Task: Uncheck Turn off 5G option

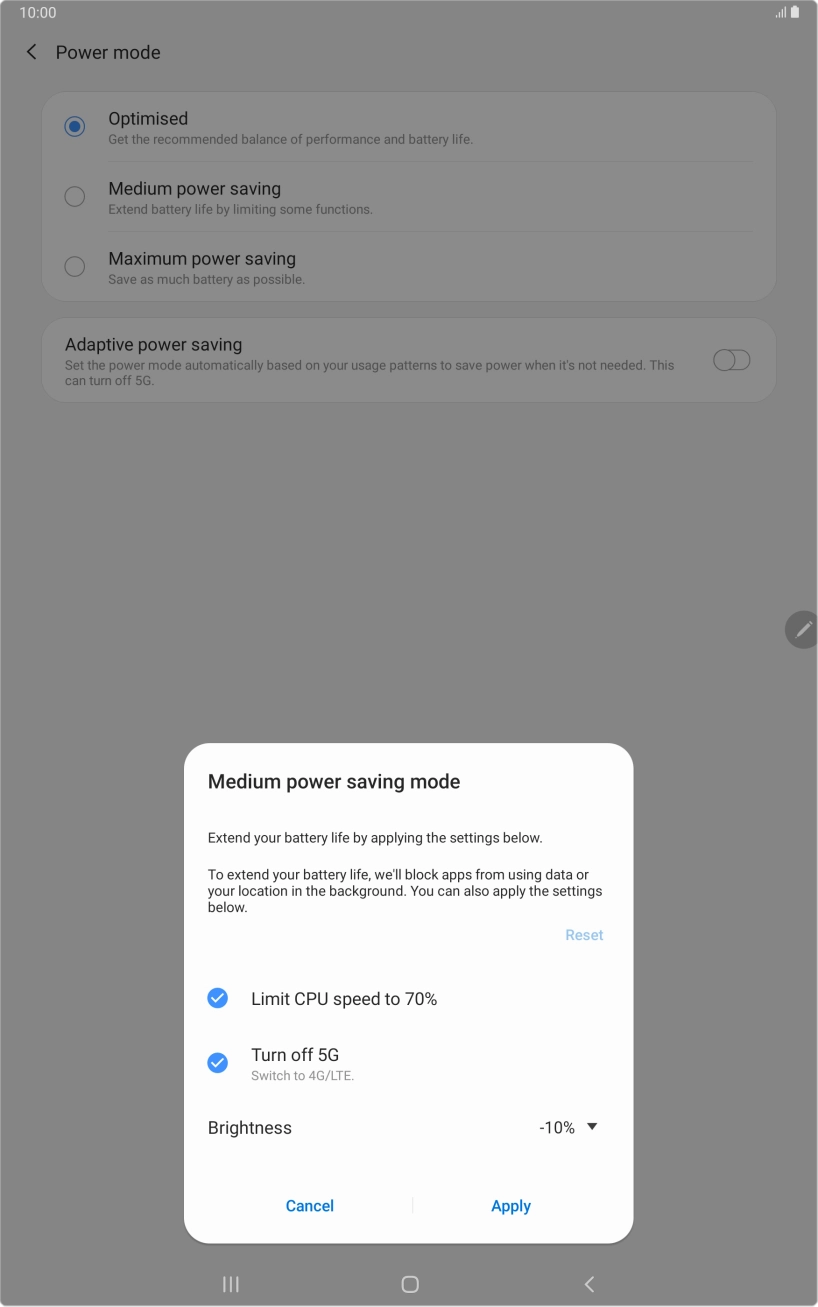Action: coord(217,1062)
